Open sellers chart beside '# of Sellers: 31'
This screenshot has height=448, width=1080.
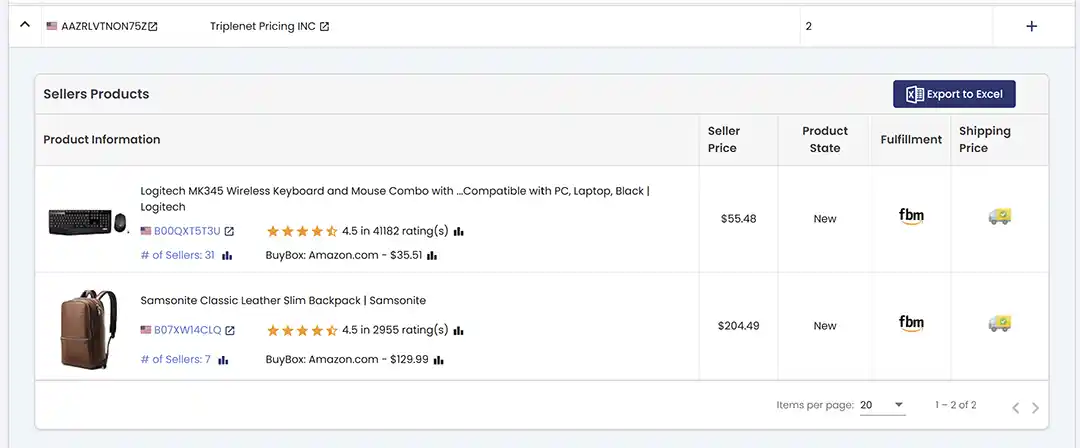tap(227, 256)
